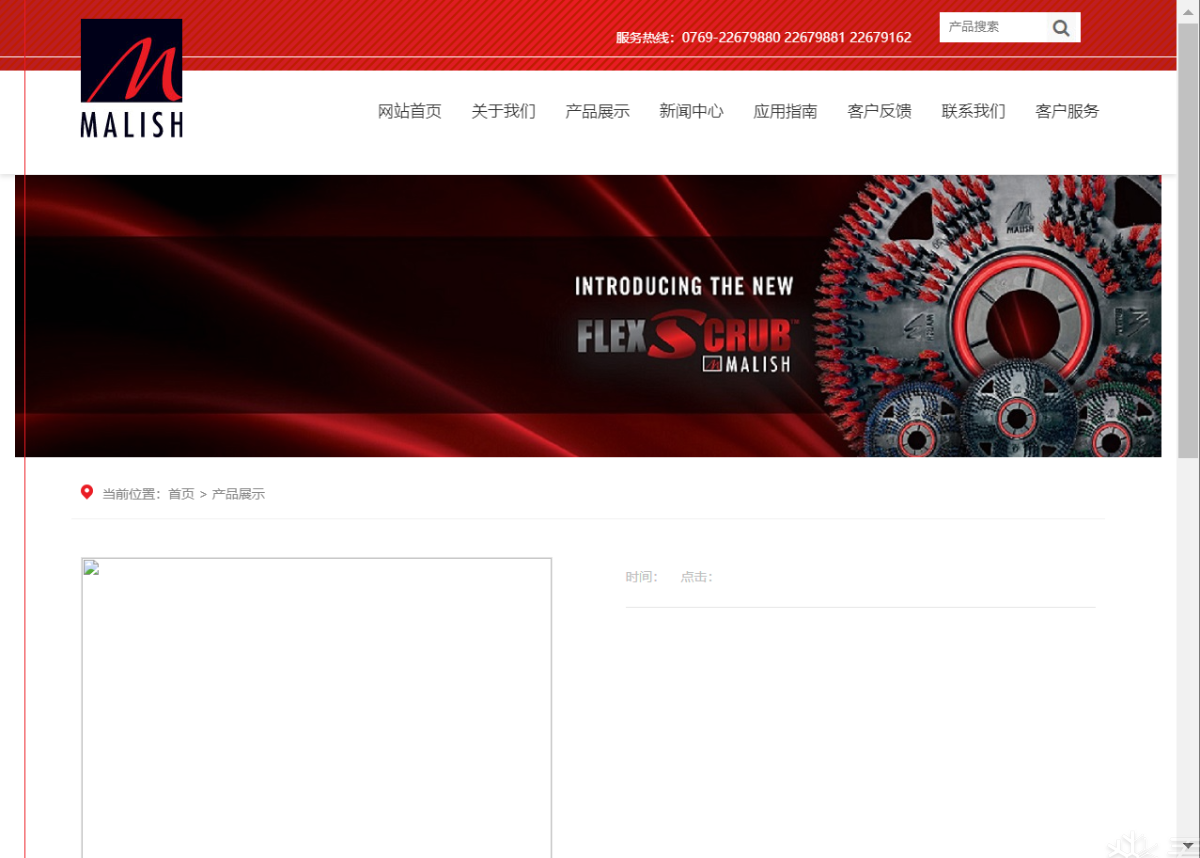Open the 产品展示 navigation menu
This screenshot has width=1200, height=858.
[598, 111]
